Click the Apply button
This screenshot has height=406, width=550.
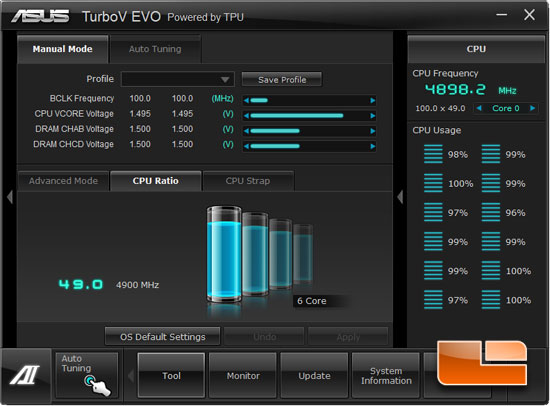pyautogui.click(x=348, y=337)
